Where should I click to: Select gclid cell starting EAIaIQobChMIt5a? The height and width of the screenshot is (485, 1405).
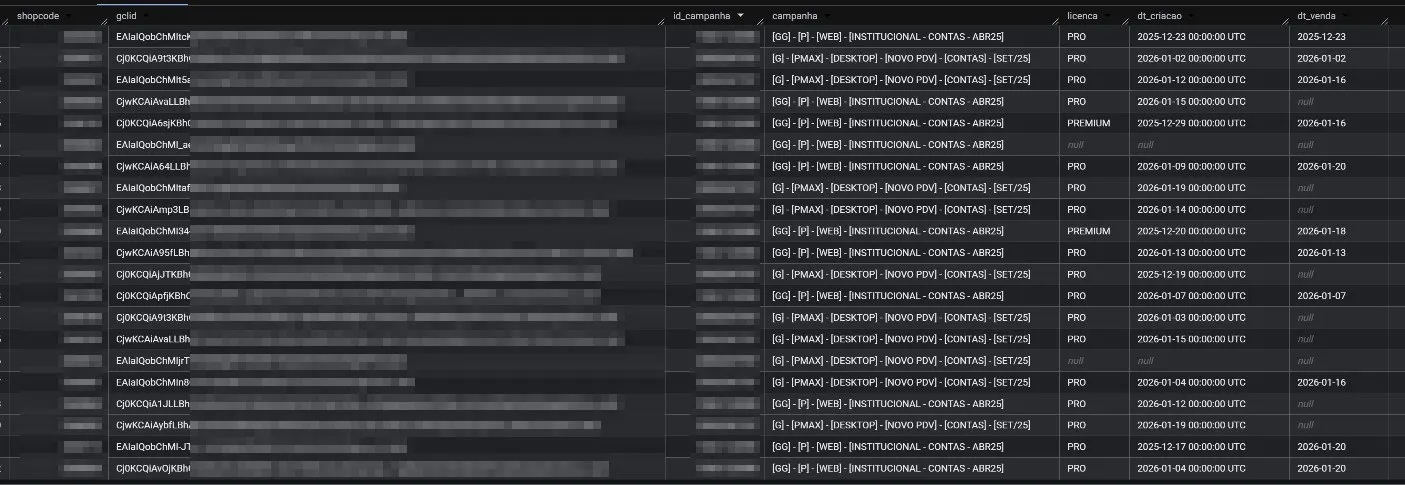(387, 80)
